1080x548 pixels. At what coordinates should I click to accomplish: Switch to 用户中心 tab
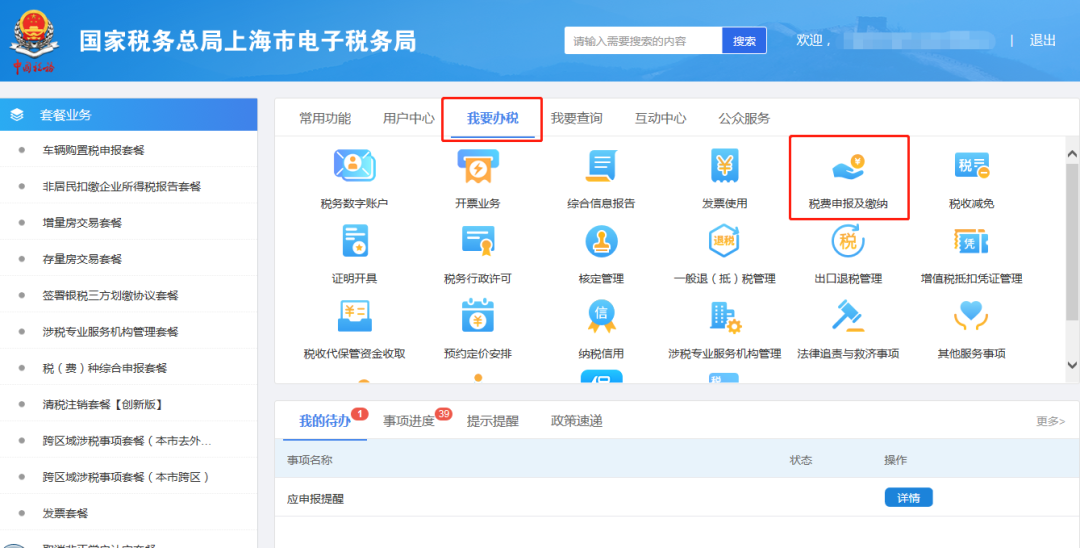409,118
